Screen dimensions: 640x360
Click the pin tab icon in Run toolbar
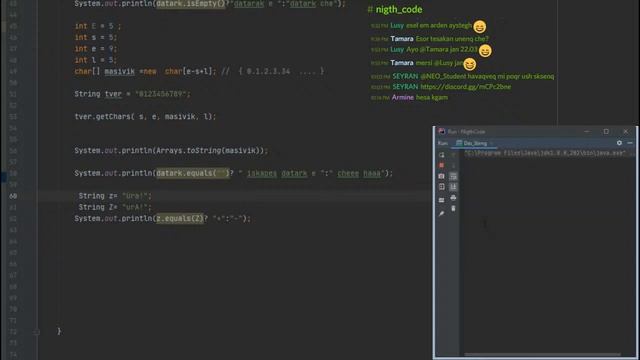coord(441,213)
